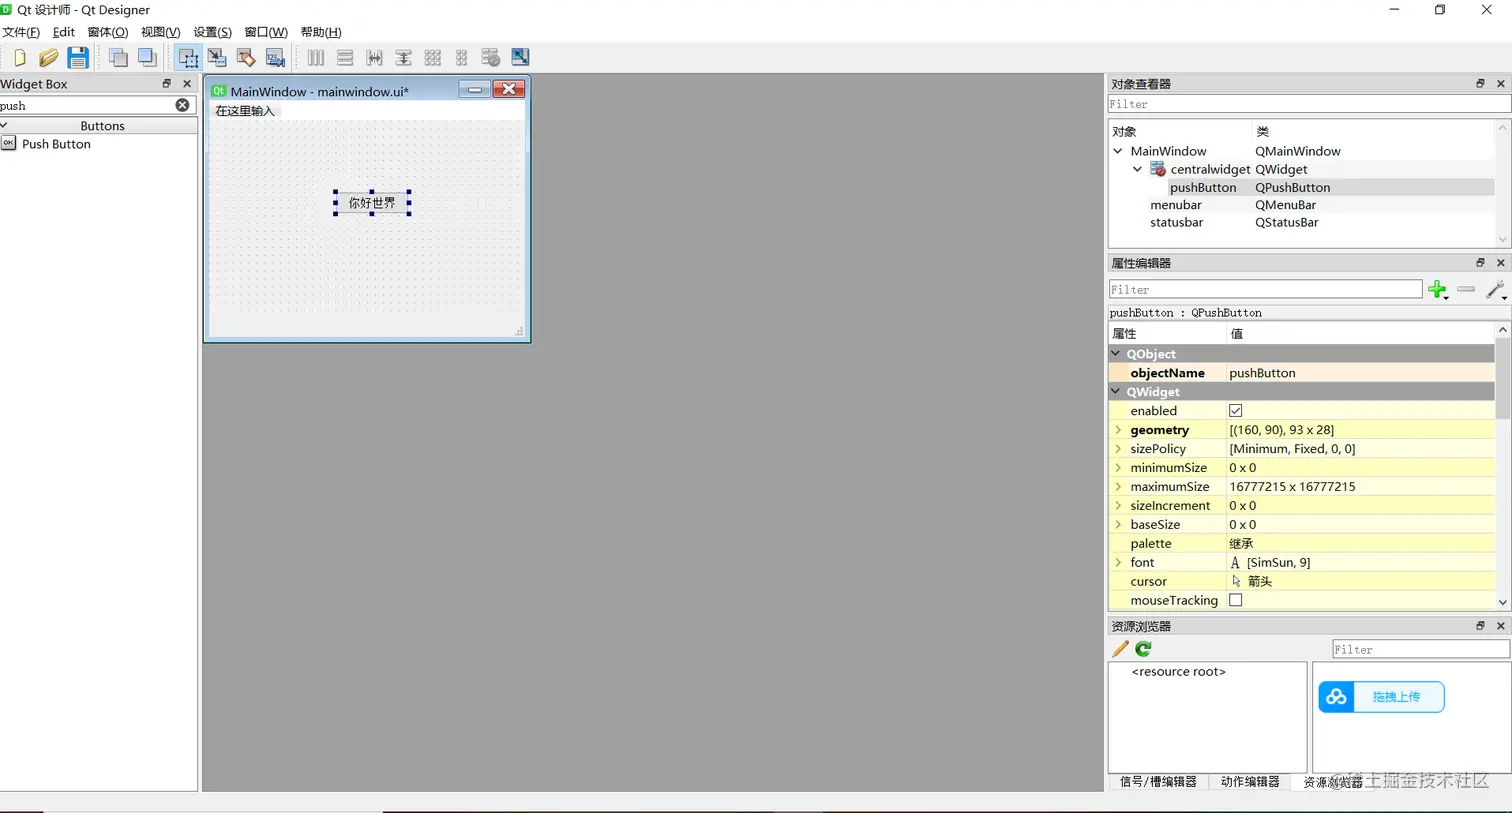Expand the font property row
1512x813 pixels.
click(1118, 563)
